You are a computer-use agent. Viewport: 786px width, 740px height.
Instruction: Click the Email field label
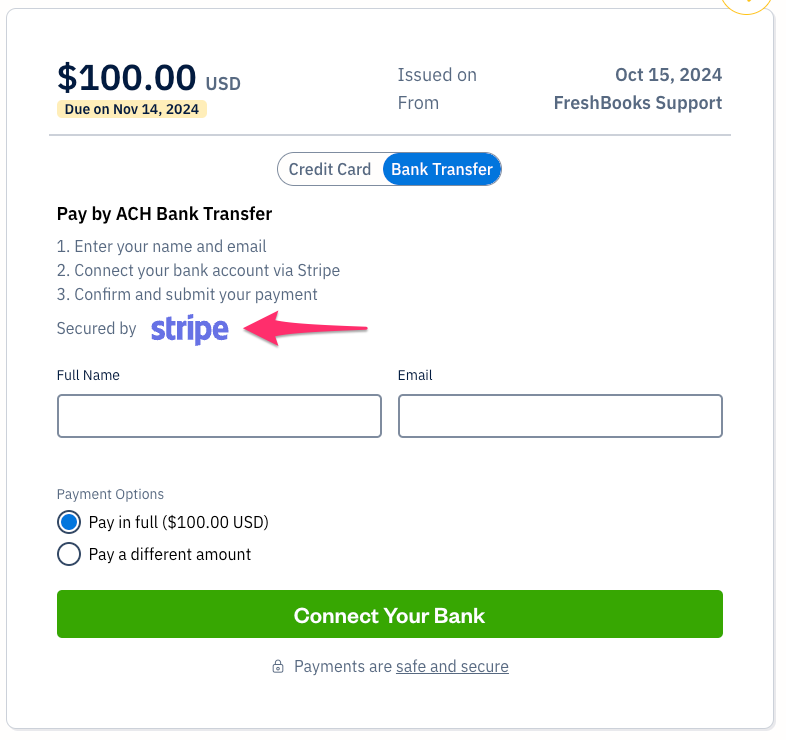(x=415, y=376)
